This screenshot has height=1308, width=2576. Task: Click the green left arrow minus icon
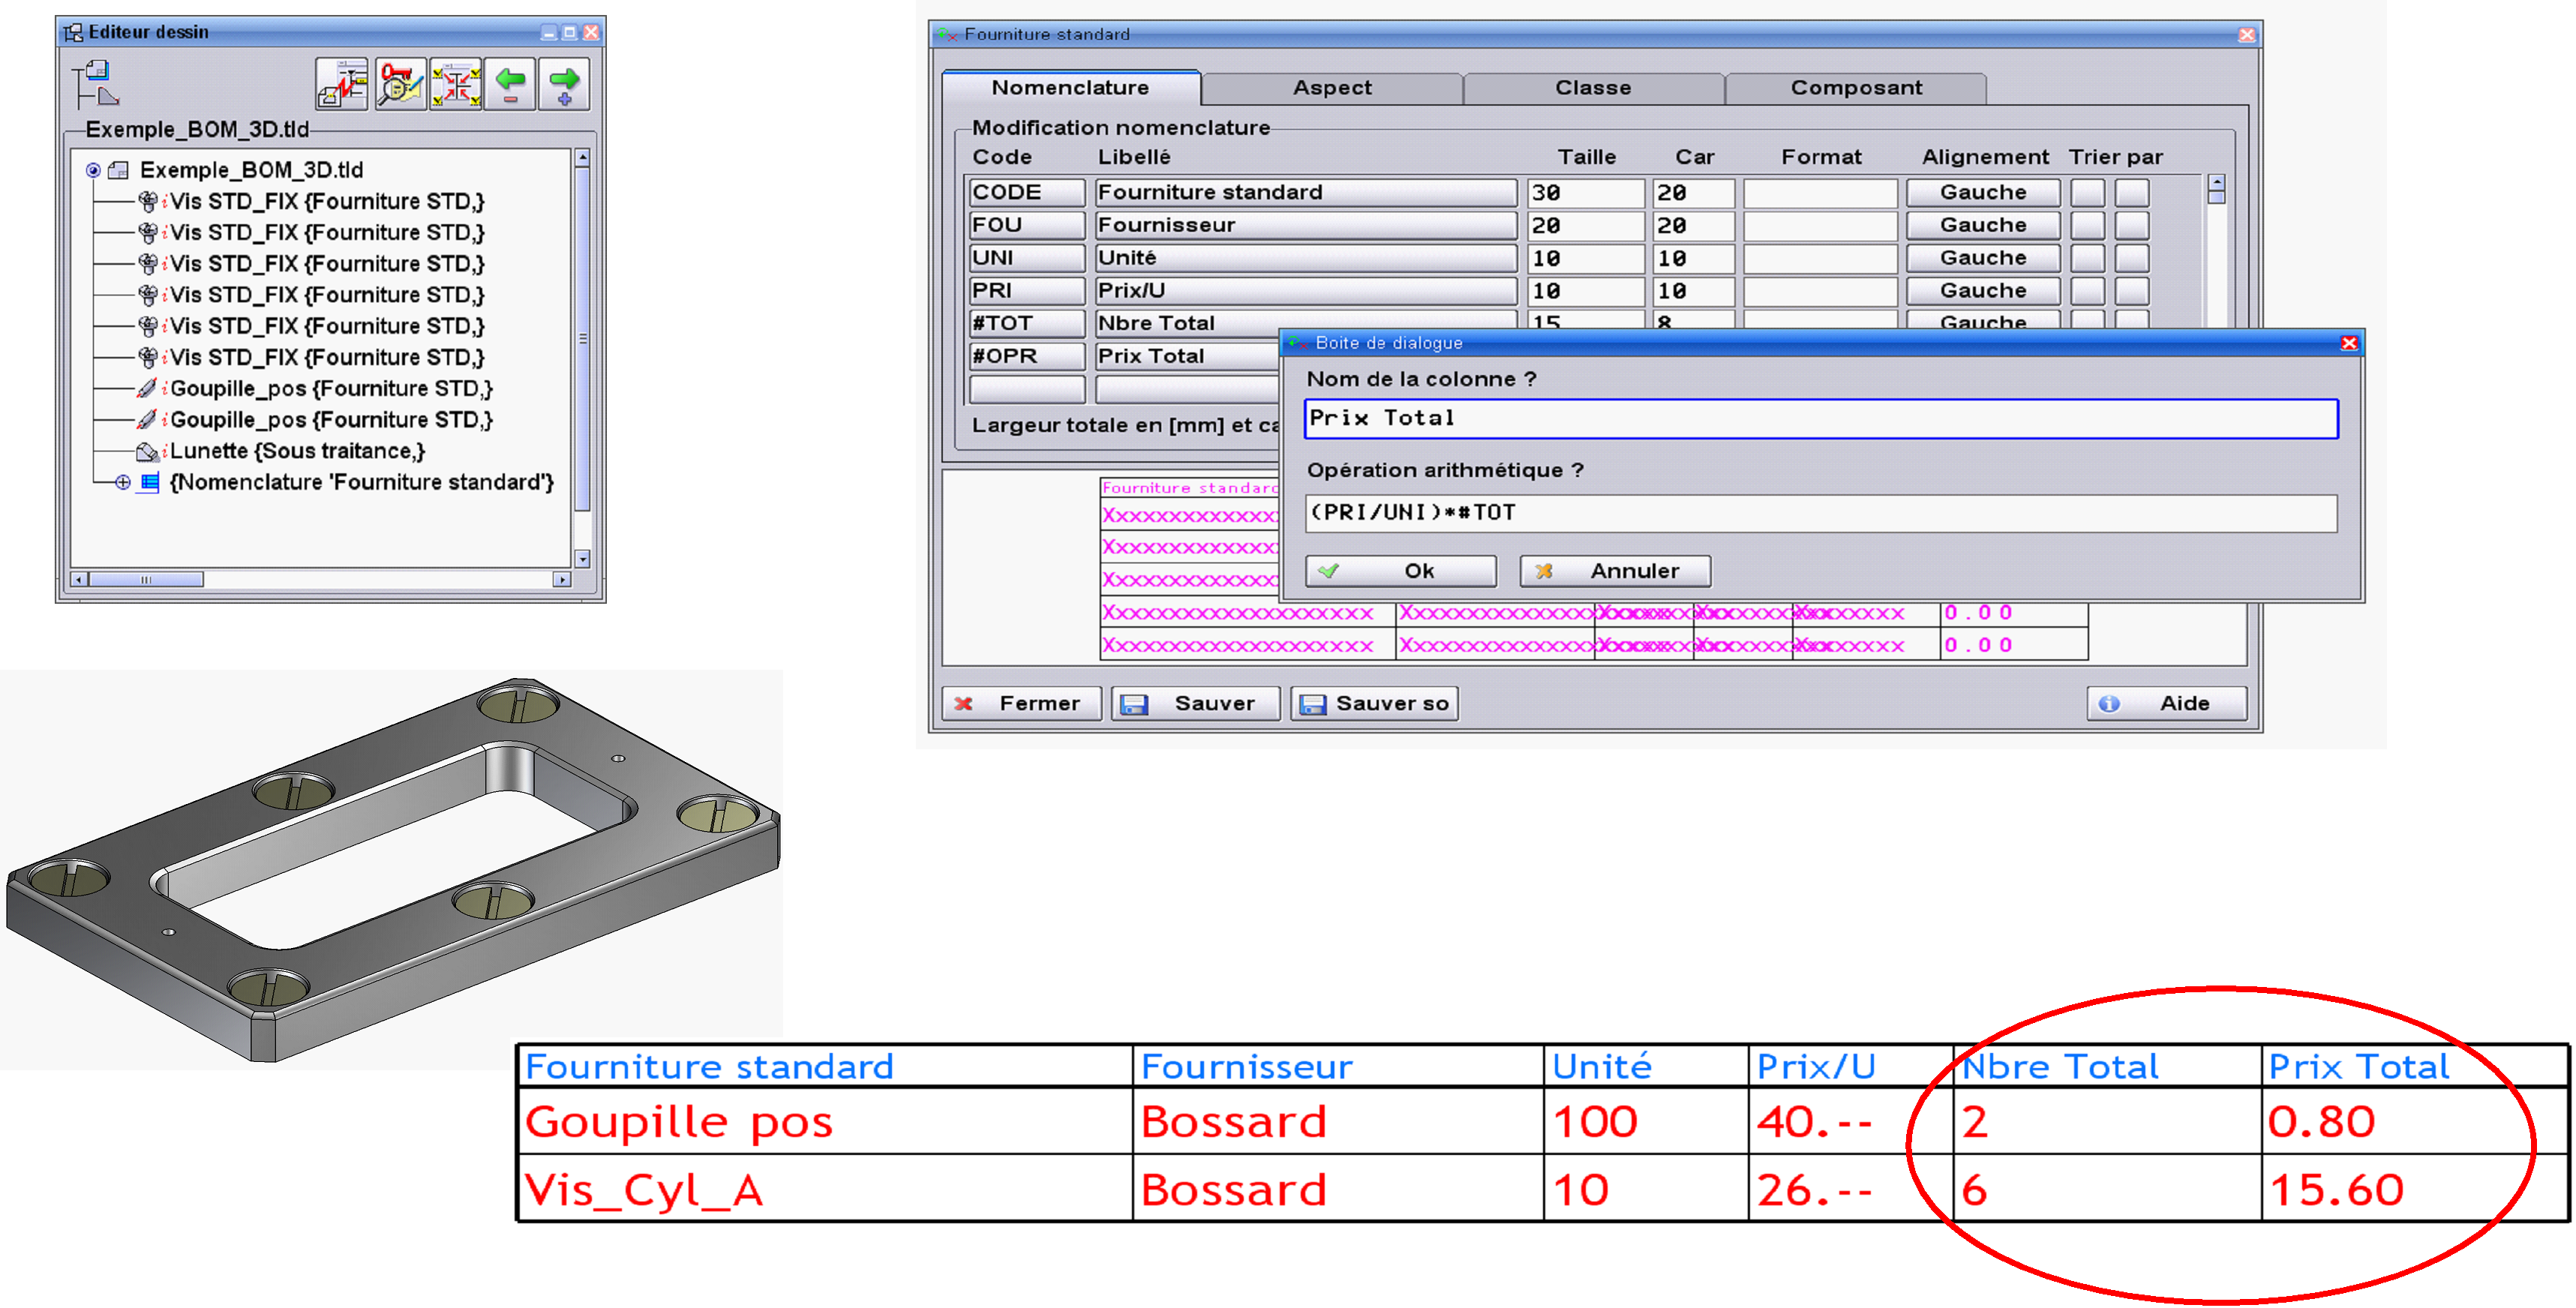click(510, 85)
